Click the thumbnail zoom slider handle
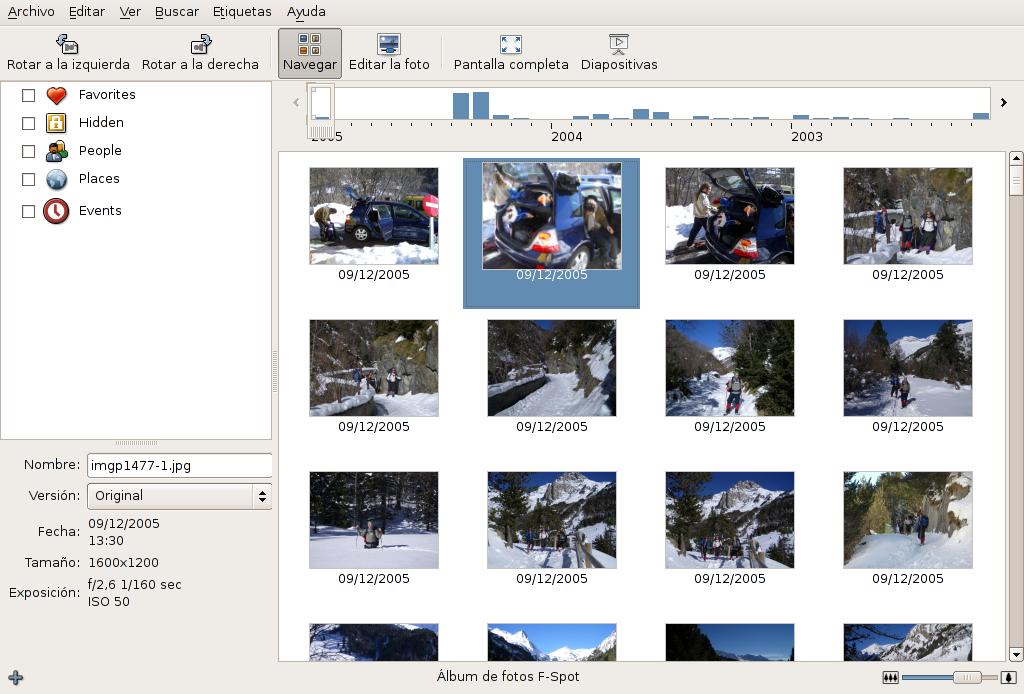This screenshot has height=694, width=1024. pyautogui.click(x=967, y=678)
